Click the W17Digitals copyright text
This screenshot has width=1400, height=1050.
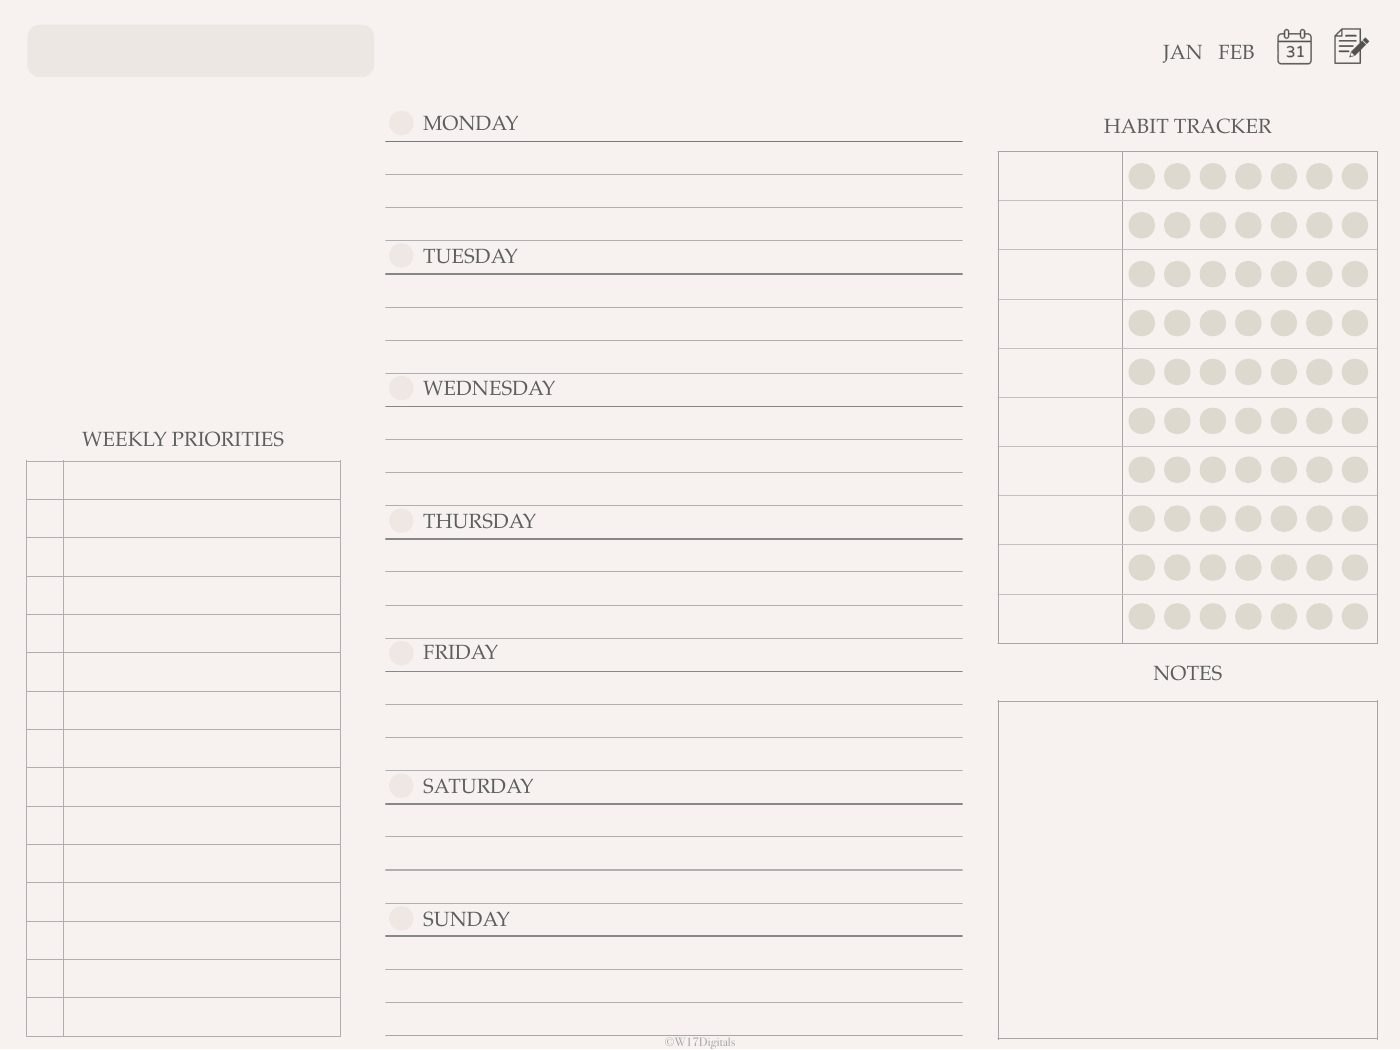pyautogui.click(x=700, y=1042)
